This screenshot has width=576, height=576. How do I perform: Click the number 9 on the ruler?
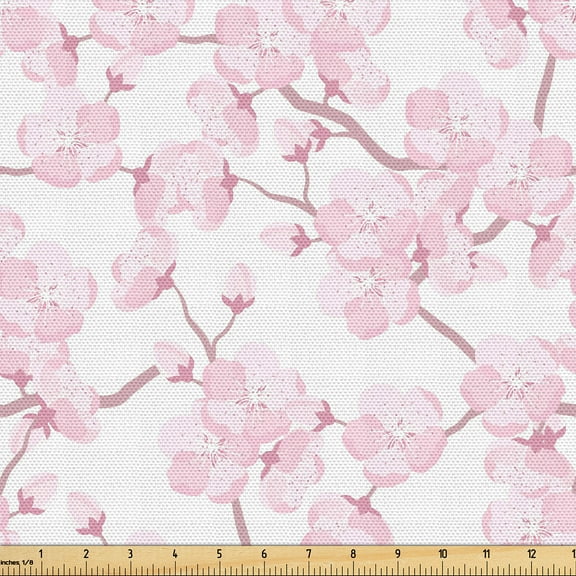click(398, 554)
